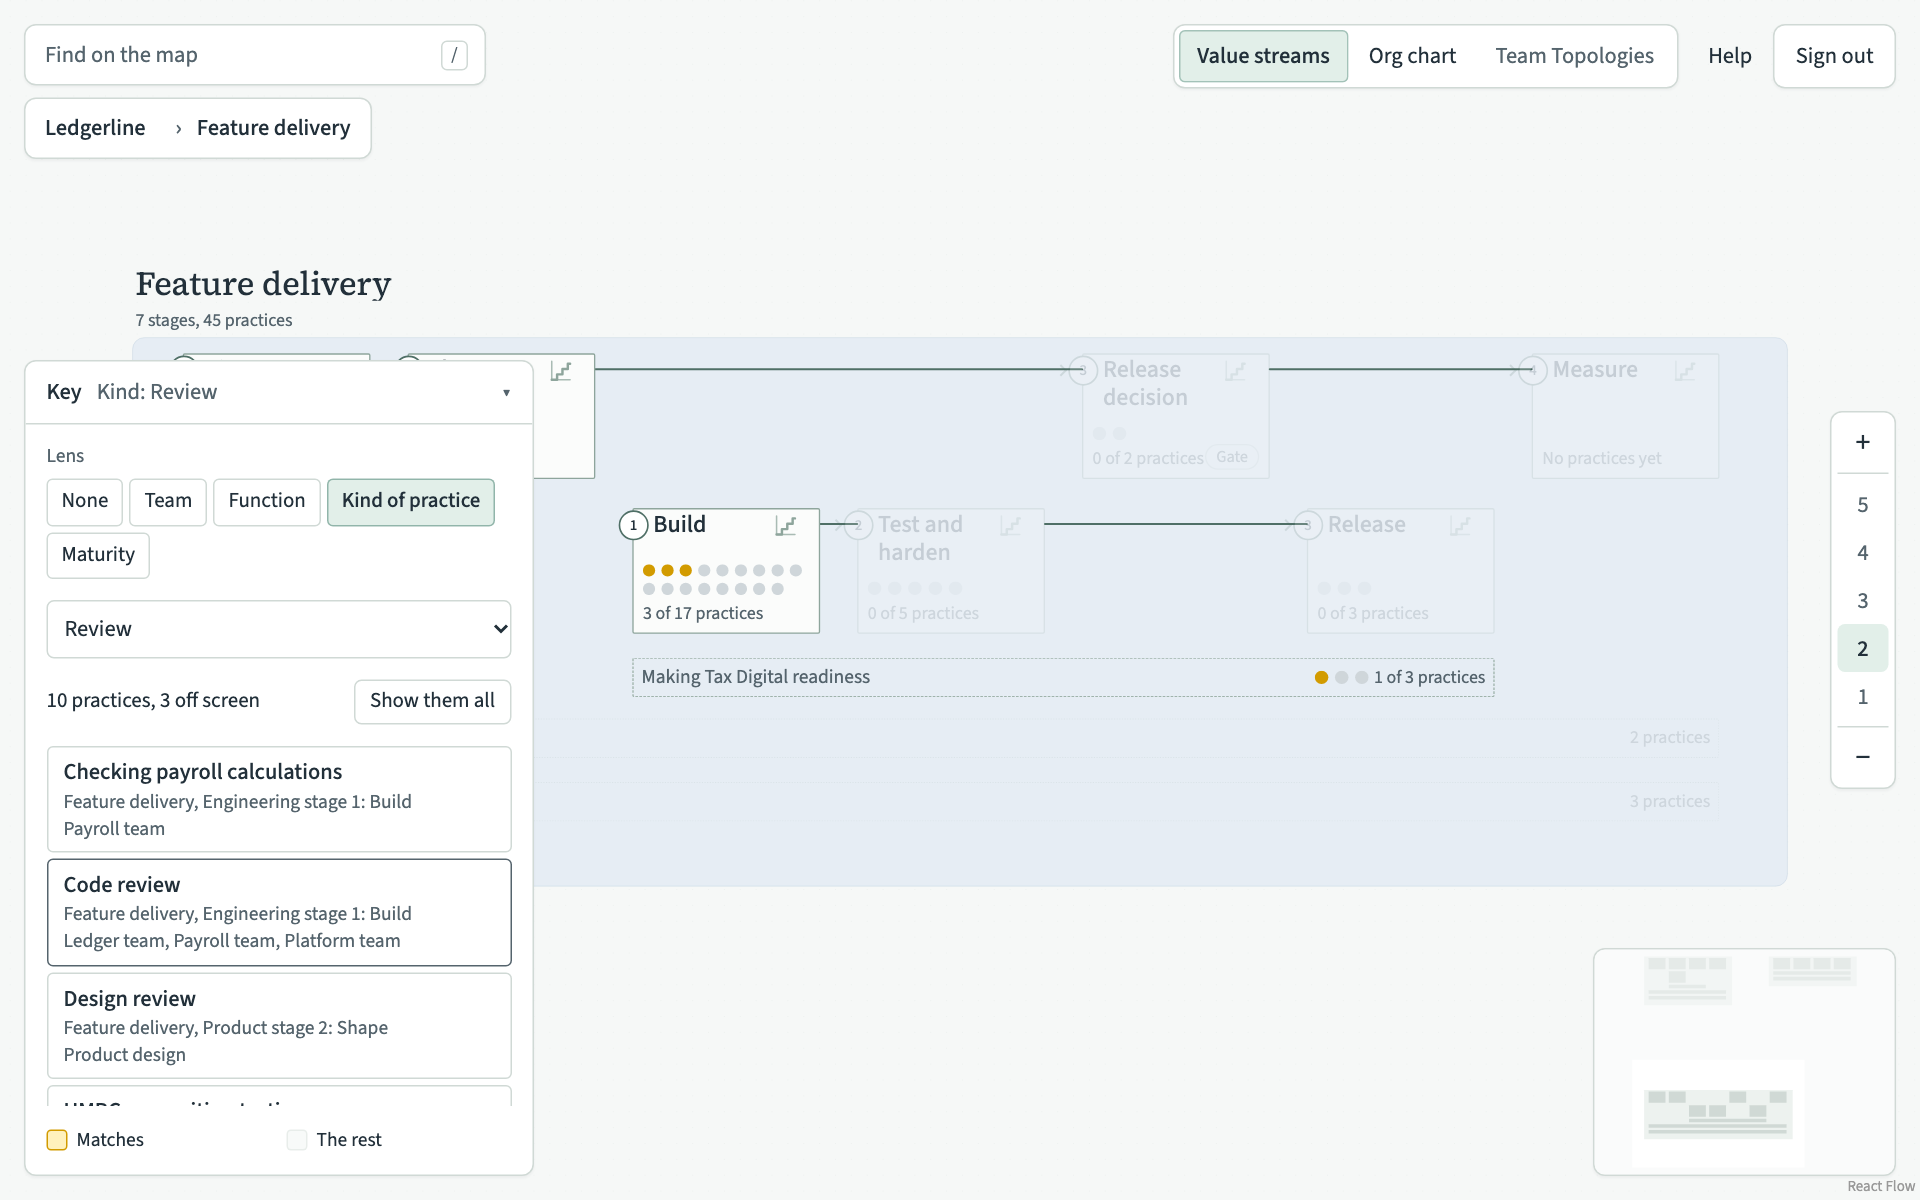
Task: Click the slash shortcut badge in search
Action: [454, 55]
